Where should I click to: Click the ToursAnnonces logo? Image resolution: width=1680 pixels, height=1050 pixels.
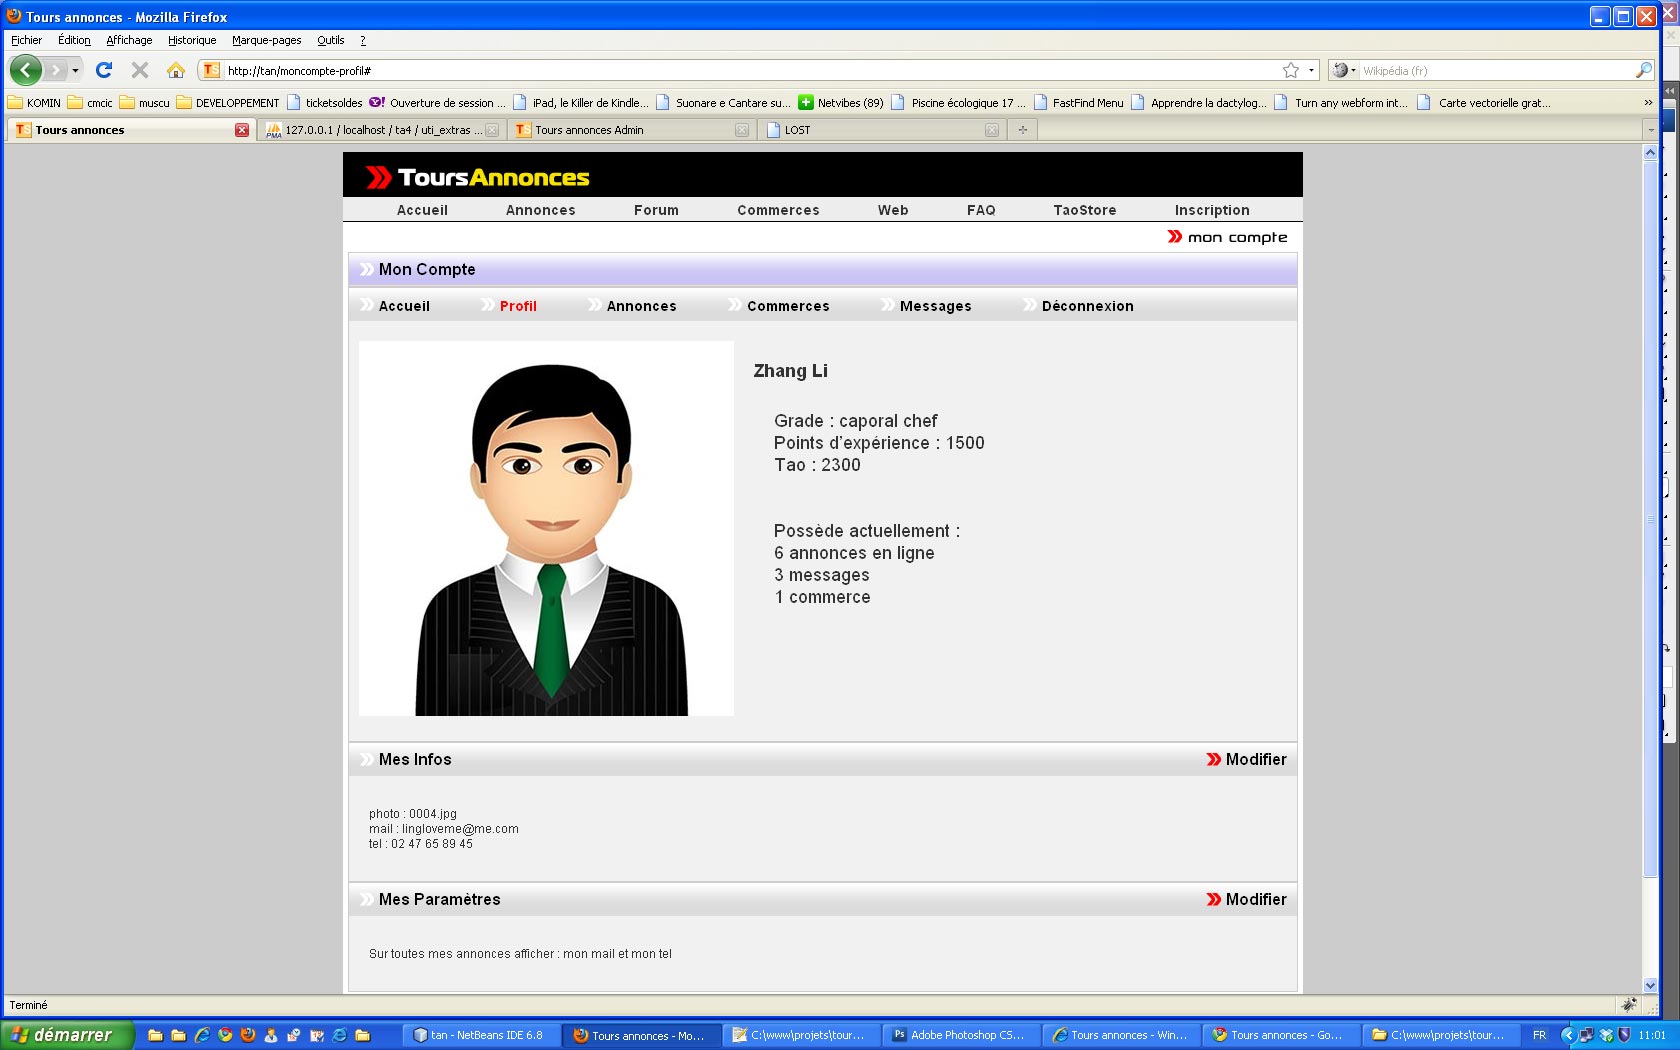[x=478, y=177]
